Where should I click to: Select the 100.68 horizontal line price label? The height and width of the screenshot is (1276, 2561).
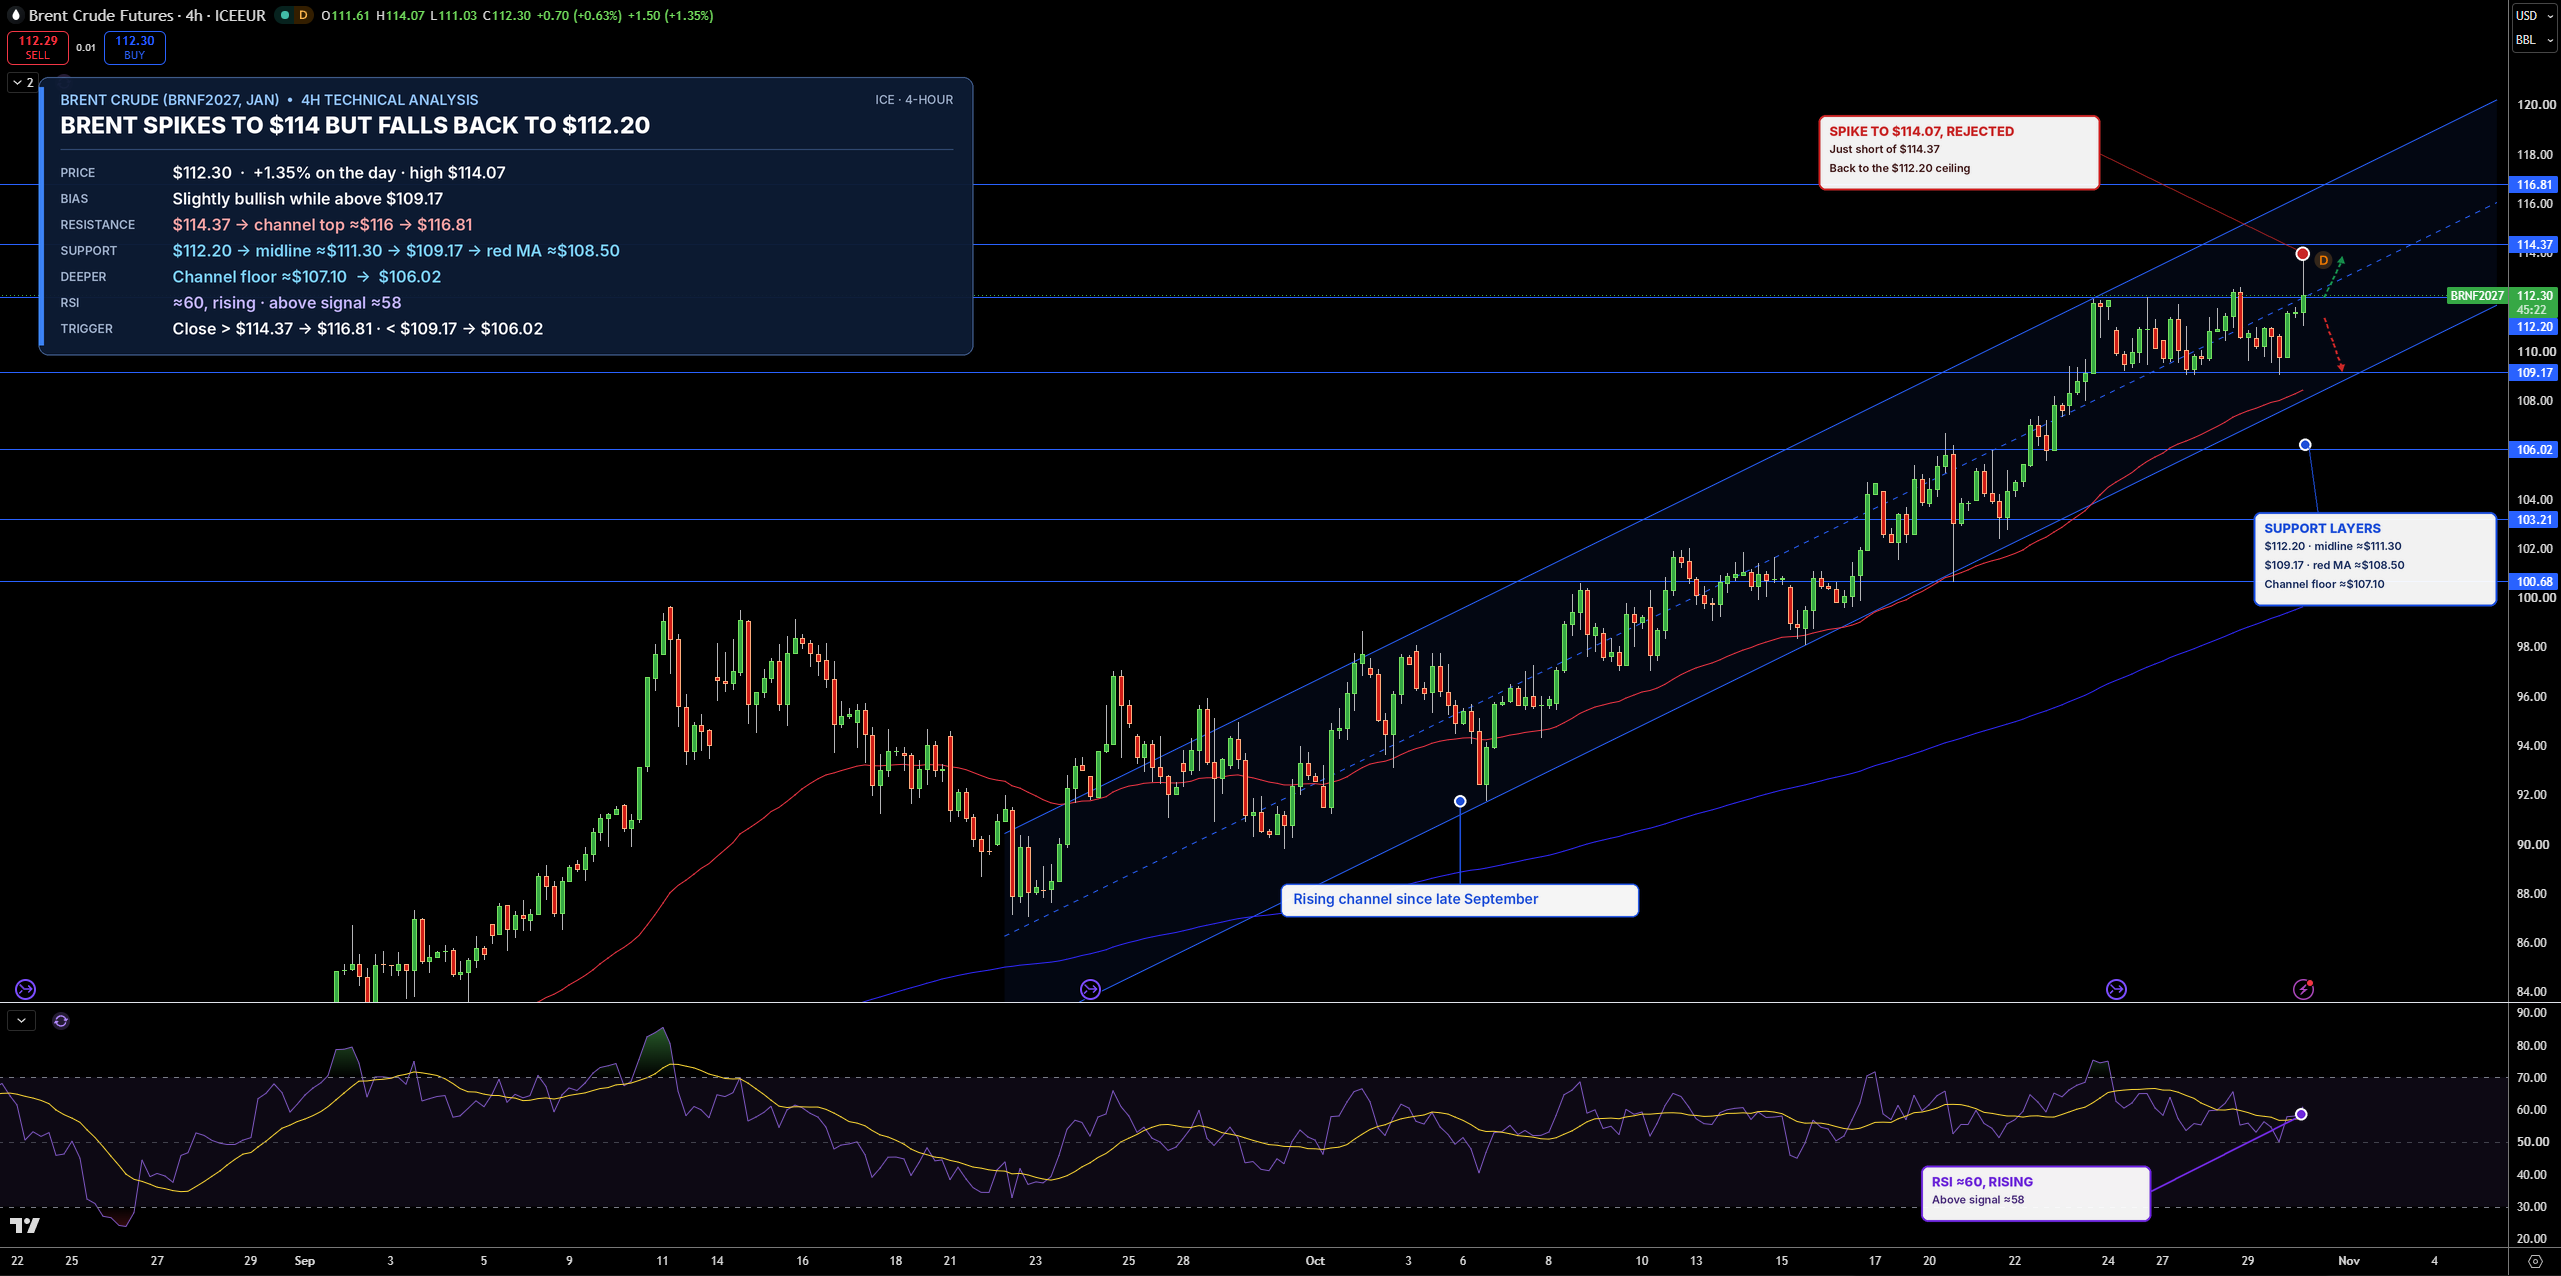[2534, 582]
